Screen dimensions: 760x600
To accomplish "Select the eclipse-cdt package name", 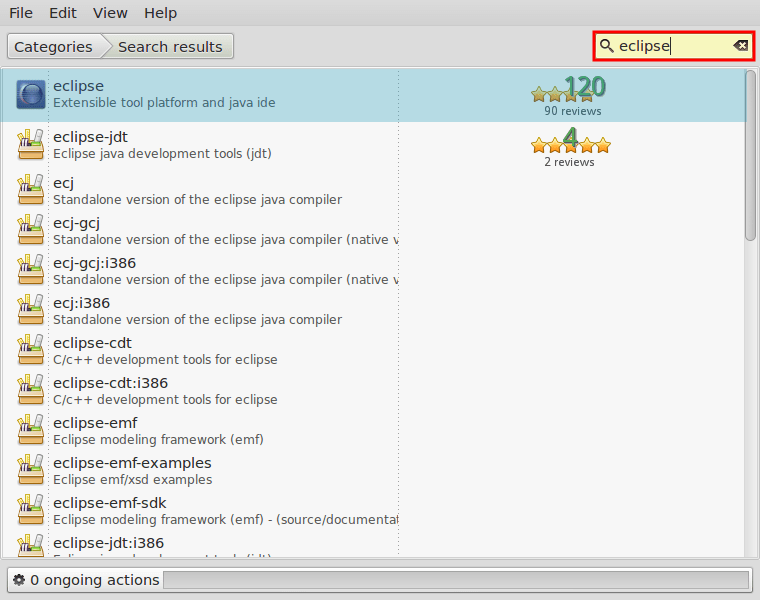I will [x=93, y=343].
